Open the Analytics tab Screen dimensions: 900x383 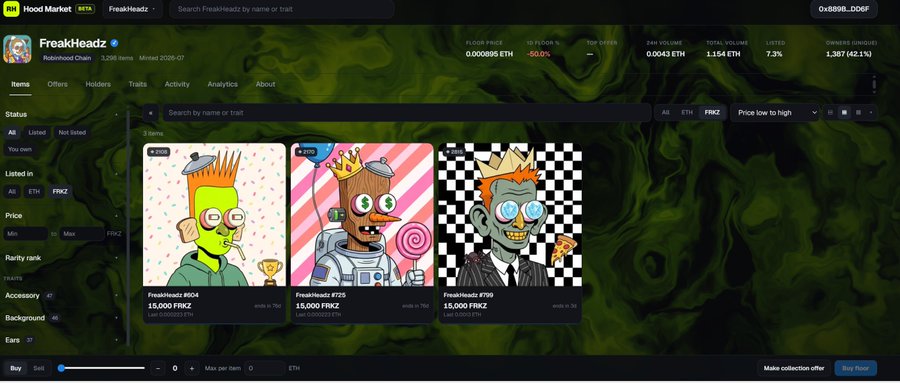tap(223, 84)
